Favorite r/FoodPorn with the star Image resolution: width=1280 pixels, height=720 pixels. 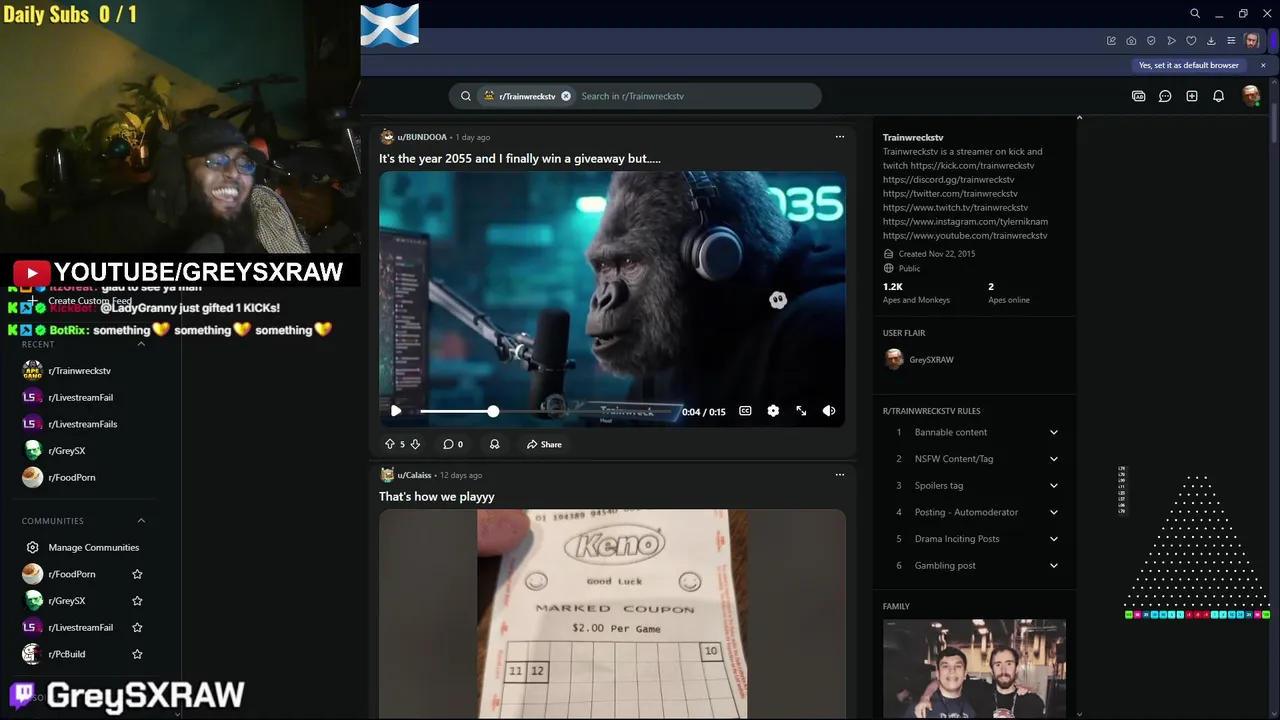tap(137, 574)
